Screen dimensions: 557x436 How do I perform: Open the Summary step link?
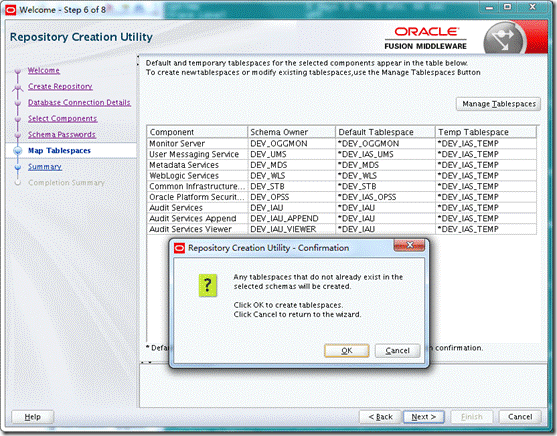pyautogui.click(x=45, y=167)
